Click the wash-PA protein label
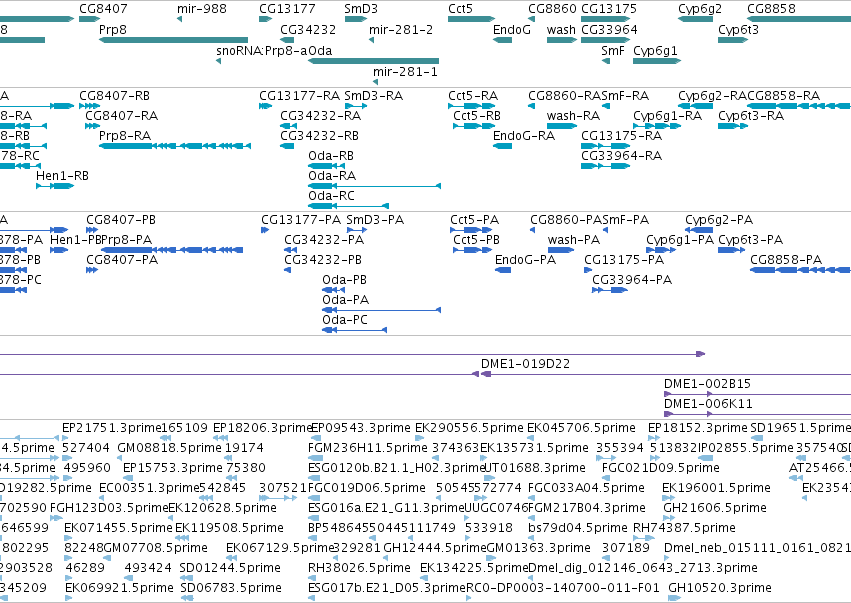 point(574,240)
